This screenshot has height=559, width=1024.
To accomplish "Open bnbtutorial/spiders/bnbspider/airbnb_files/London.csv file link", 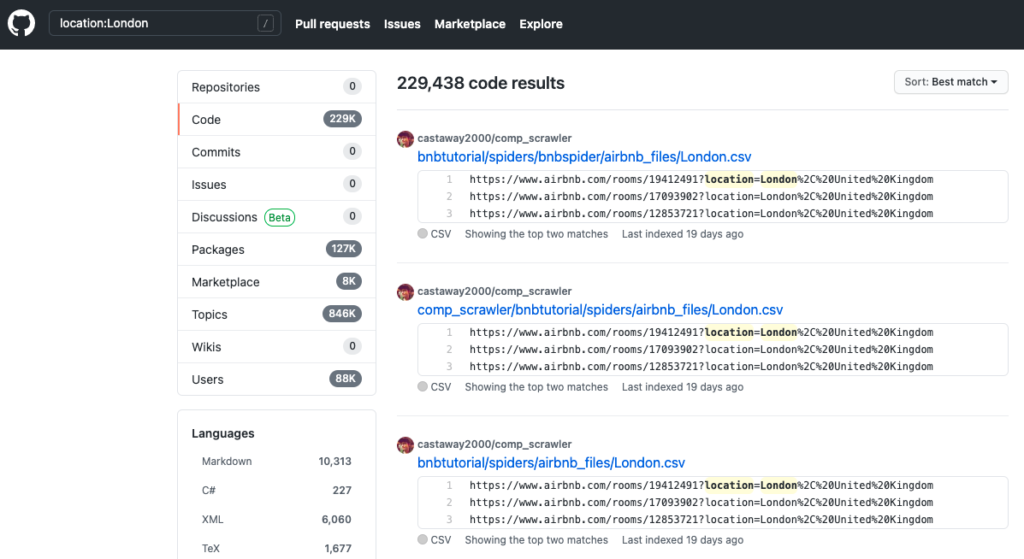I will click(x=584, y=157).
